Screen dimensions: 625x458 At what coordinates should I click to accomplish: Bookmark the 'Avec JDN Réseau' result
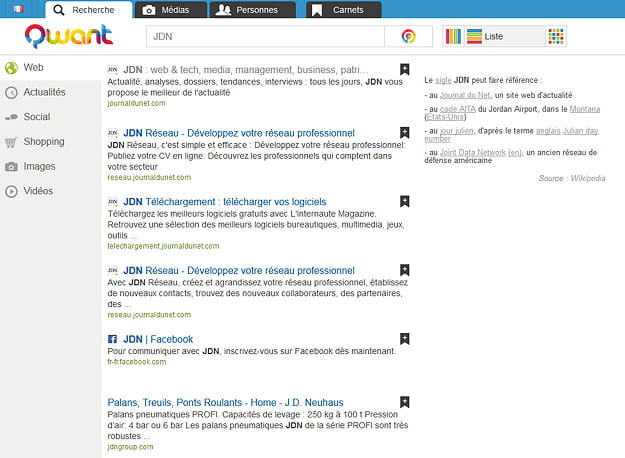pos(405,270)
